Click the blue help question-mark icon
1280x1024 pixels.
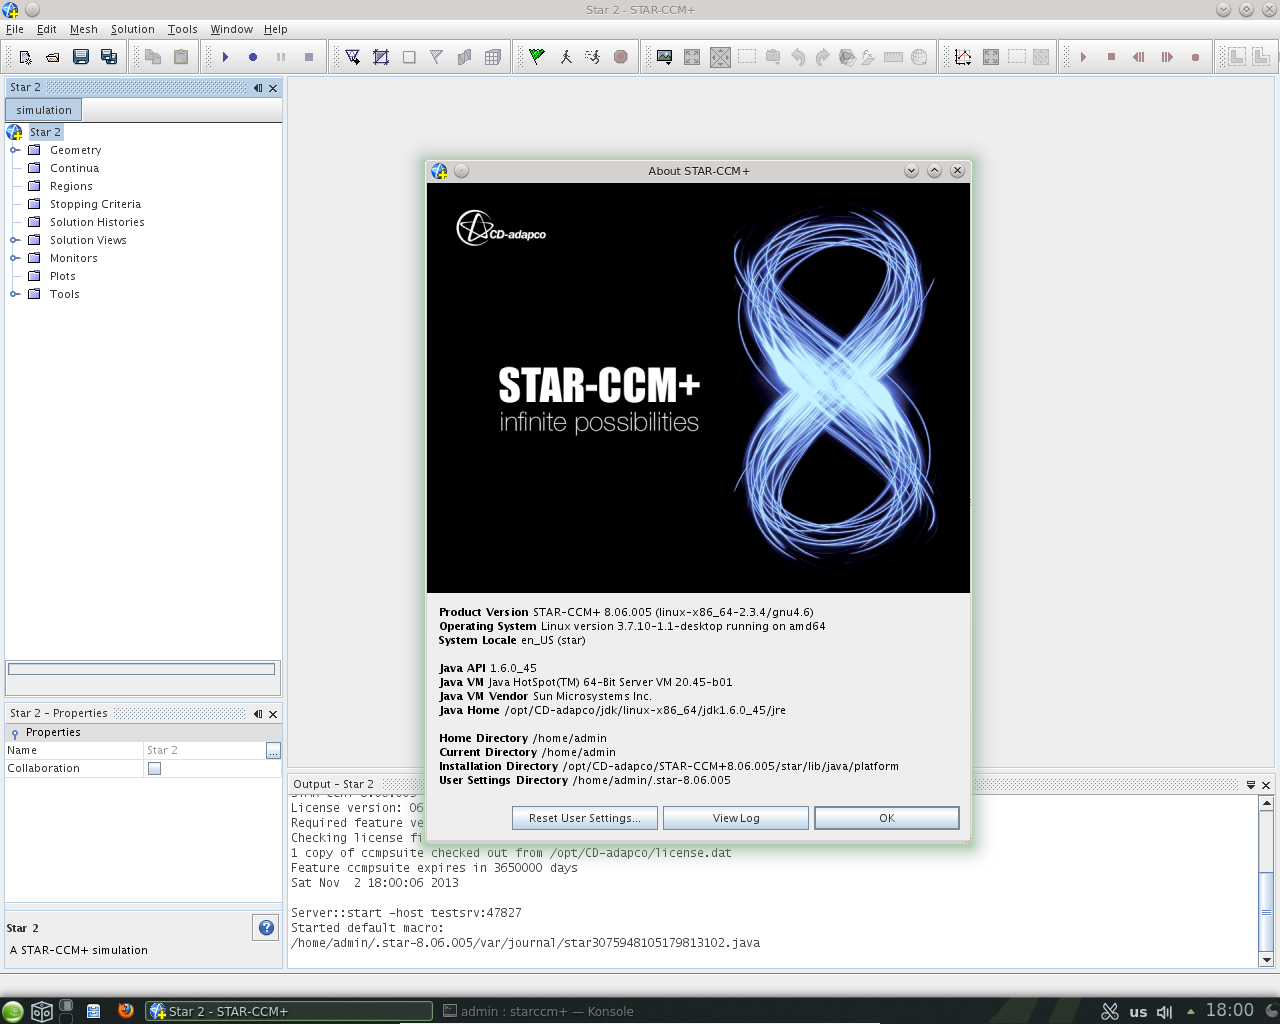266,927
